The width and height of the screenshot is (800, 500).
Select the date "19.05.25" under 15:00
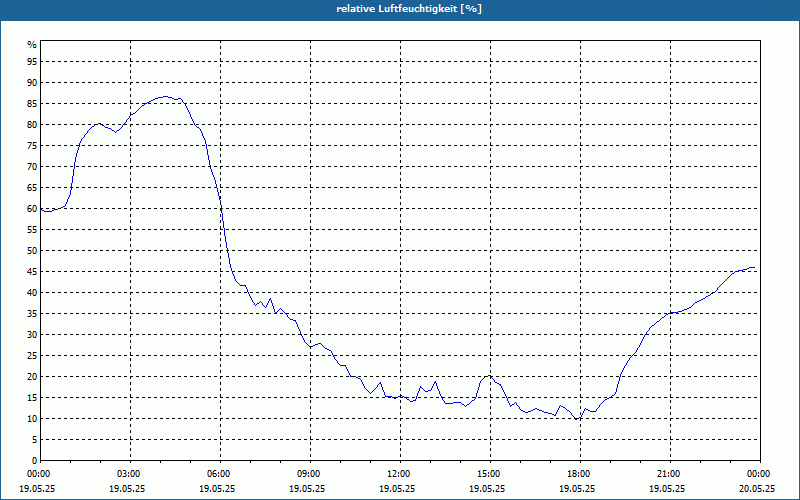(487, 488)
